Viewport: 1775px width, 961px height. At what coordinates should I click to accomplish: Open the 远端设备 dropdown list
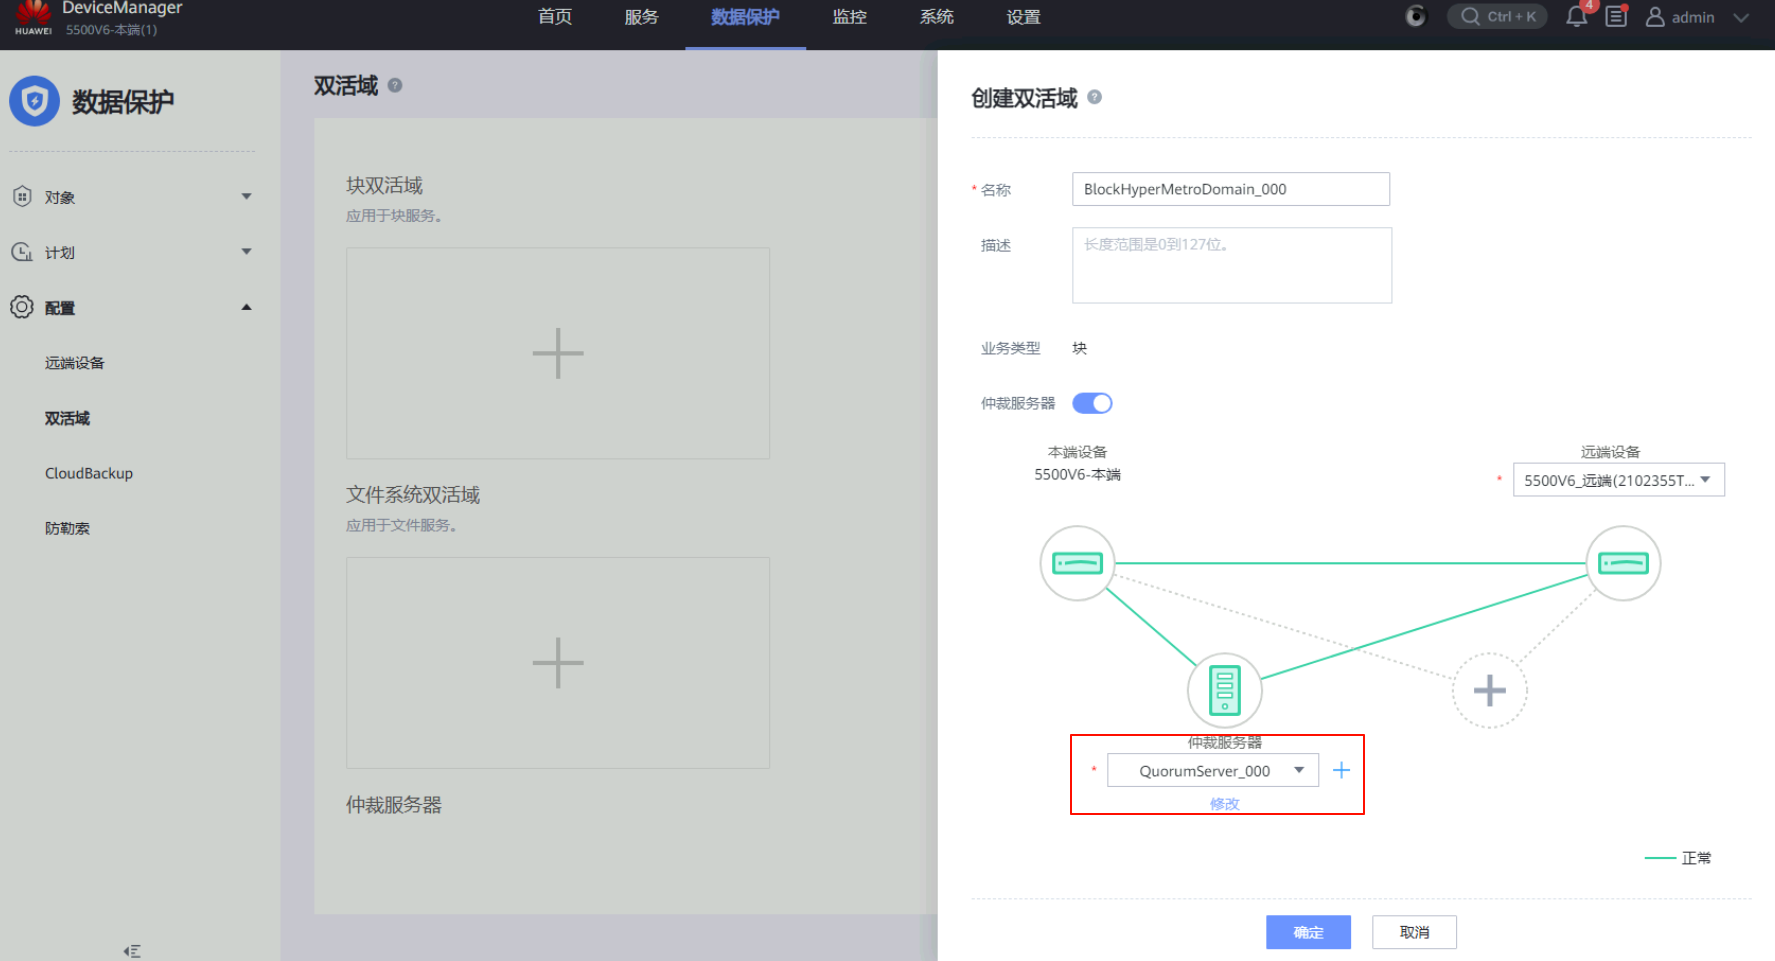[1618, 480]
